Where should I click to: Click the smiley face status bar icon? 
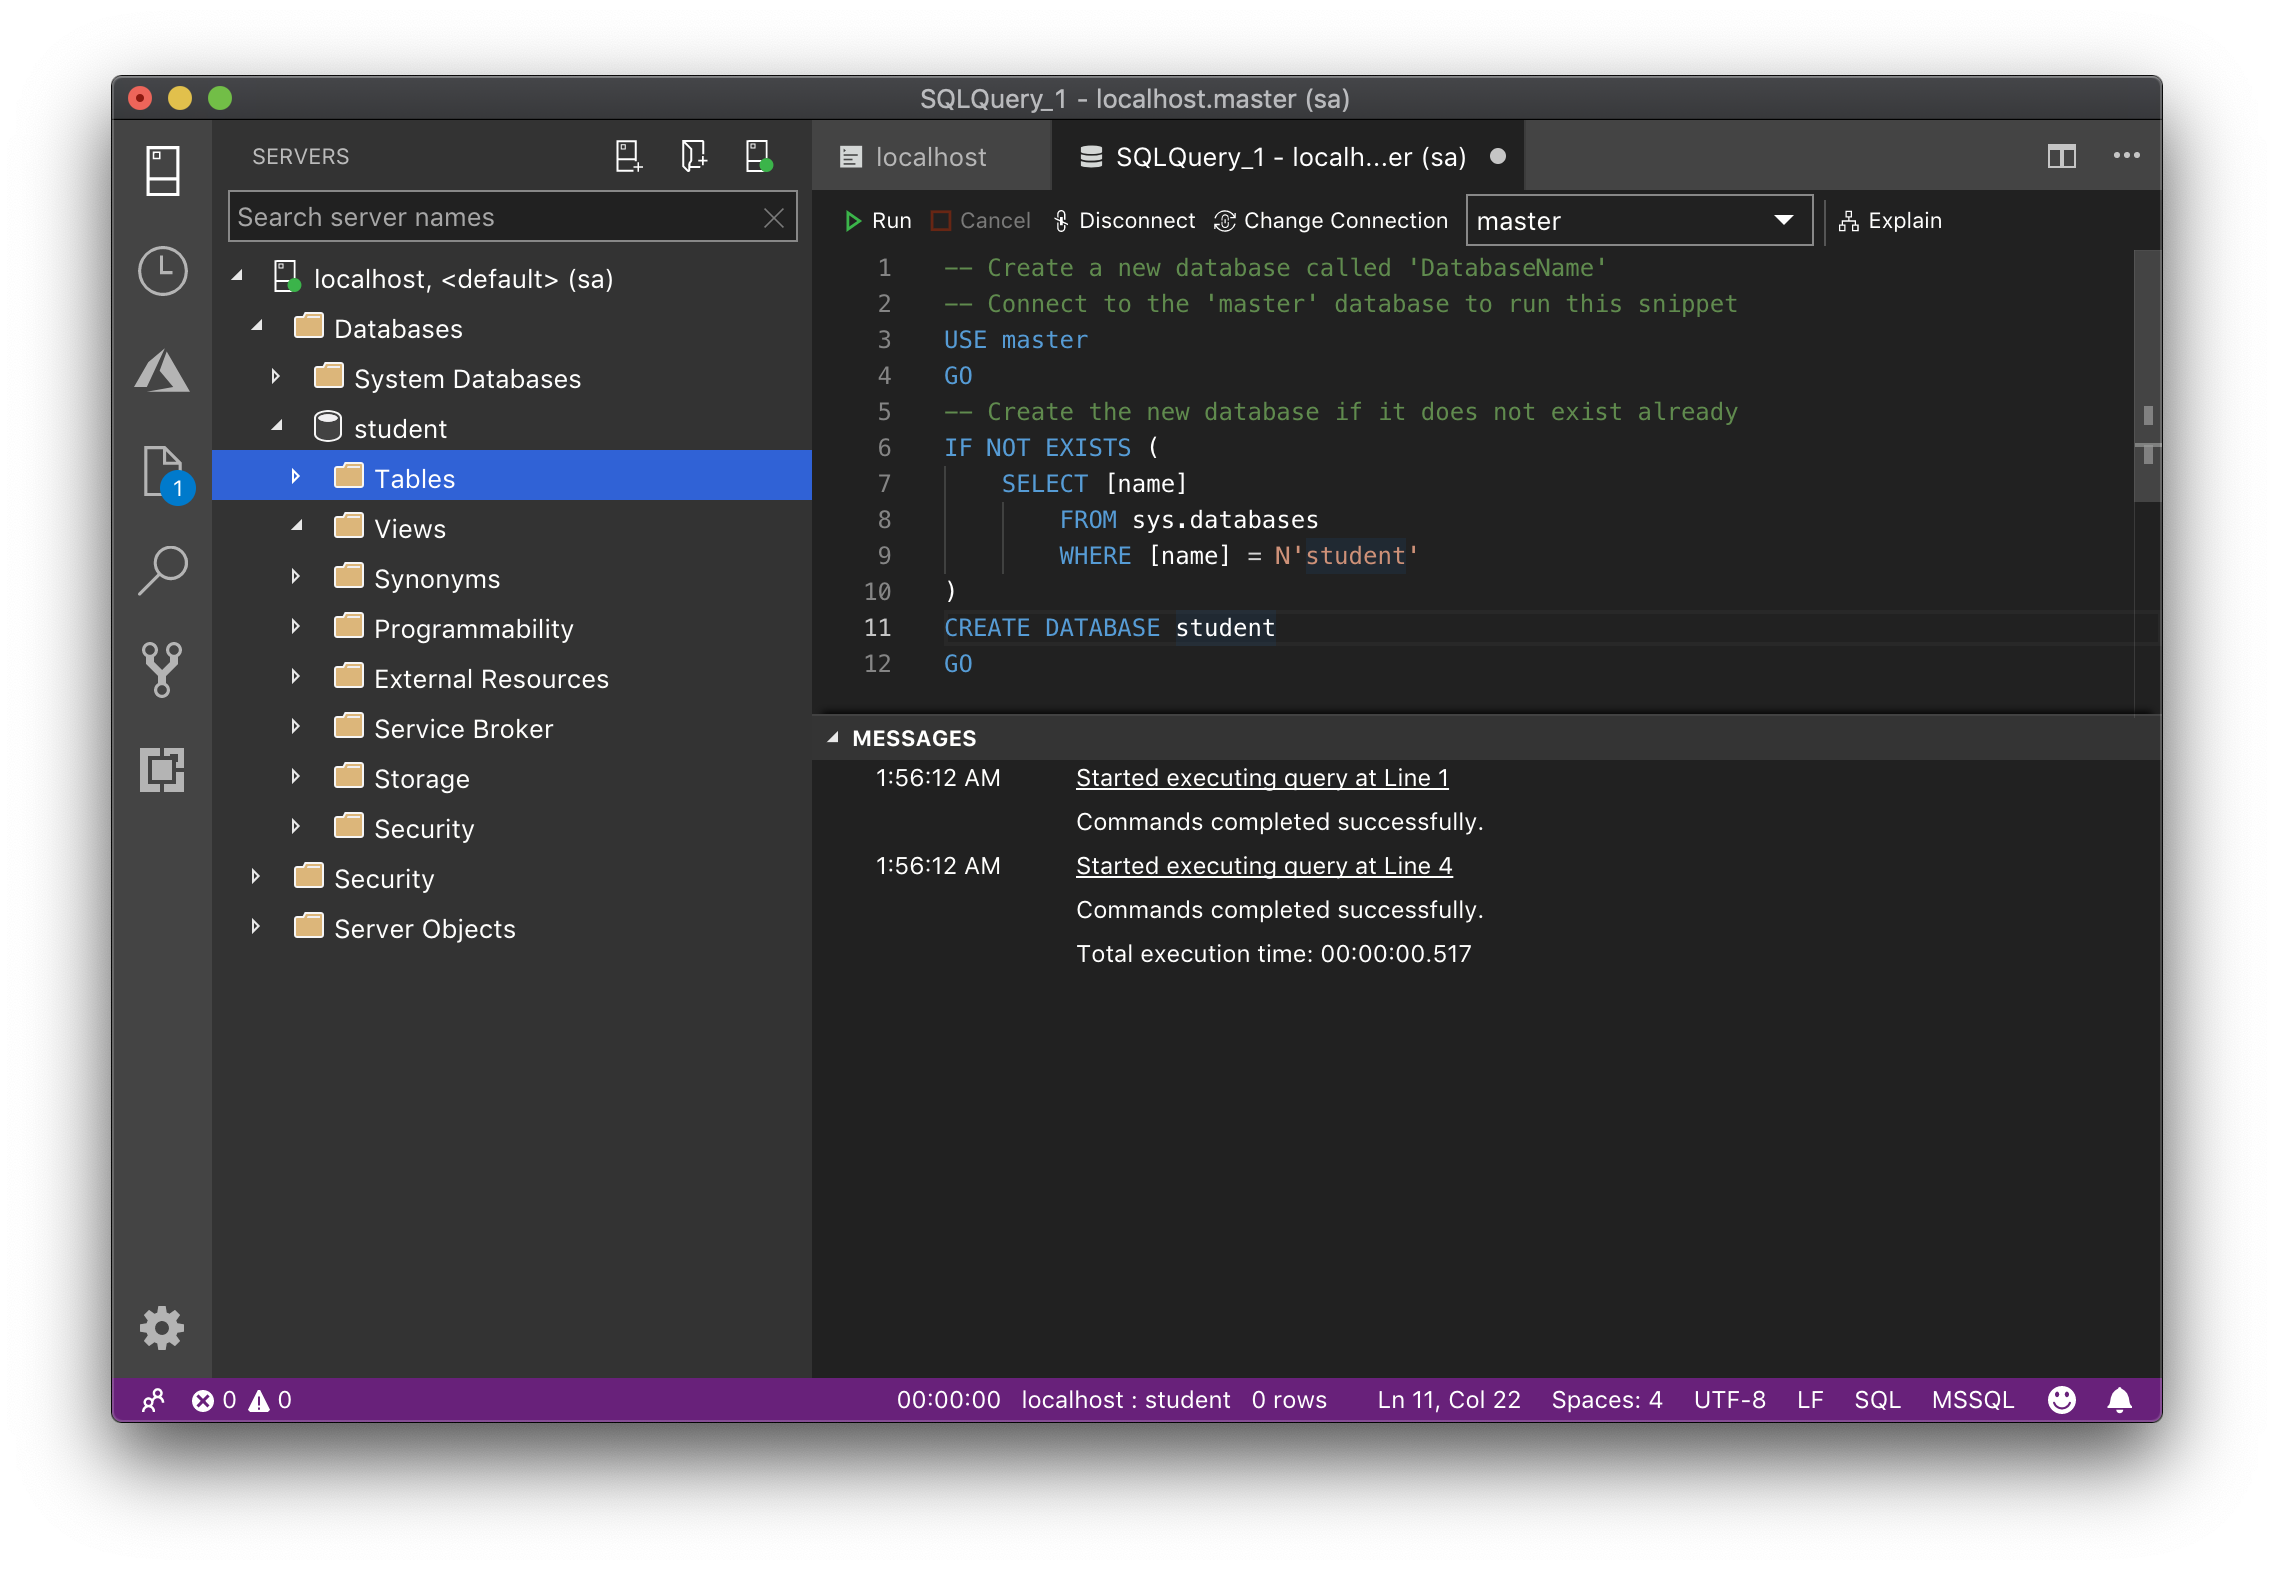(x=2060, y=1399)
